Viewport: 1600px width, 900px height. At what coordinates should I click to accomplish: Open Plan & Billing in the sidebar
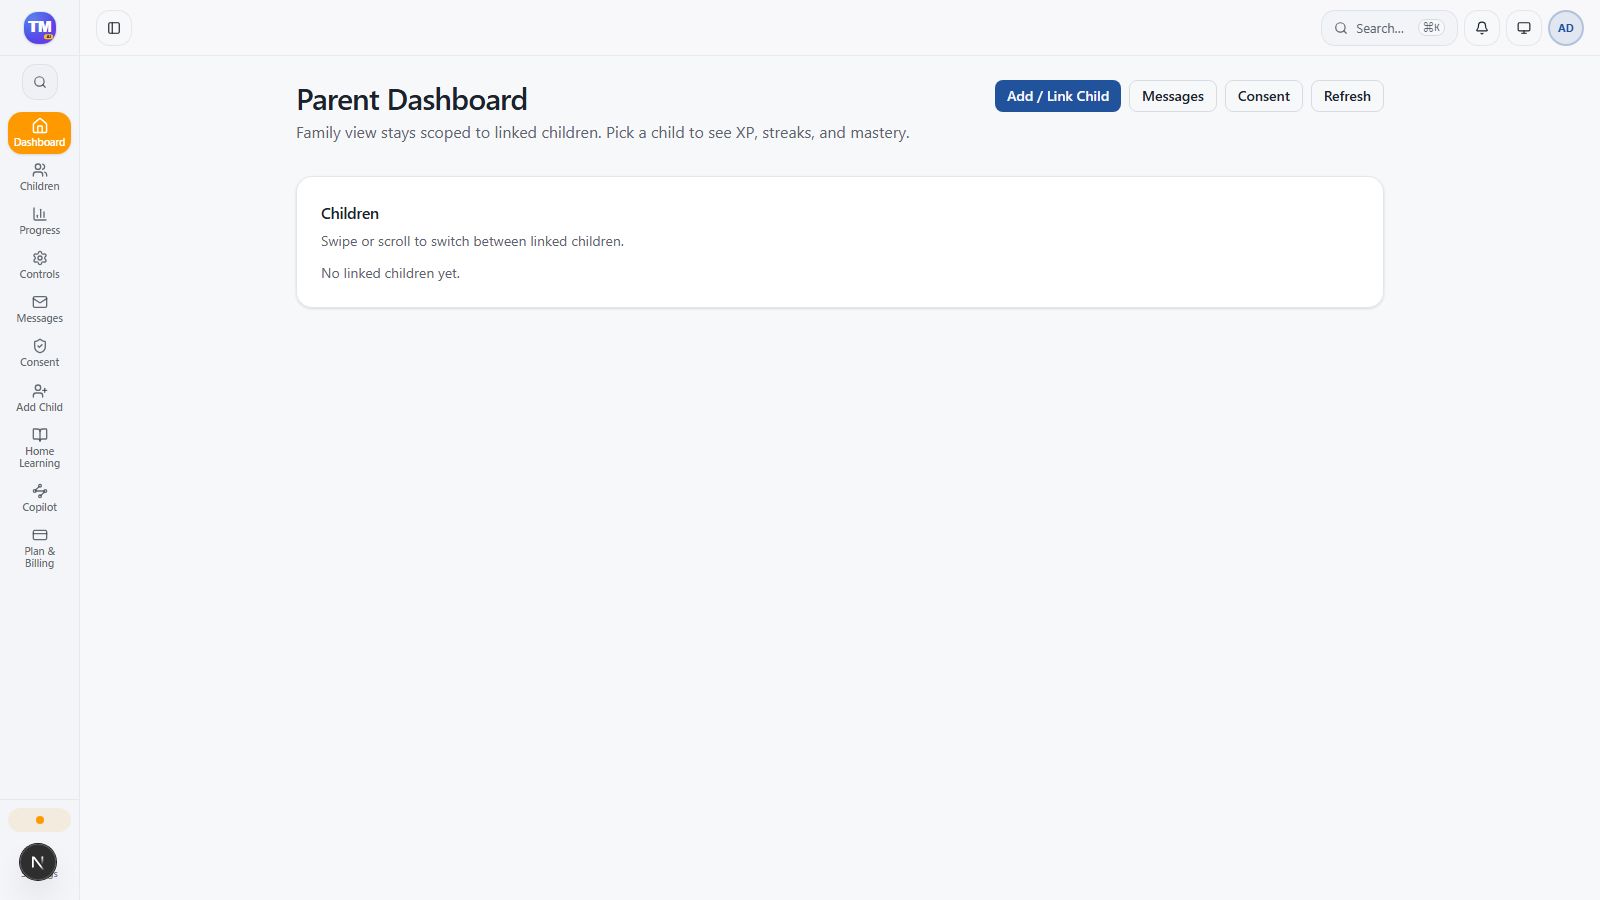click(40, 548)
